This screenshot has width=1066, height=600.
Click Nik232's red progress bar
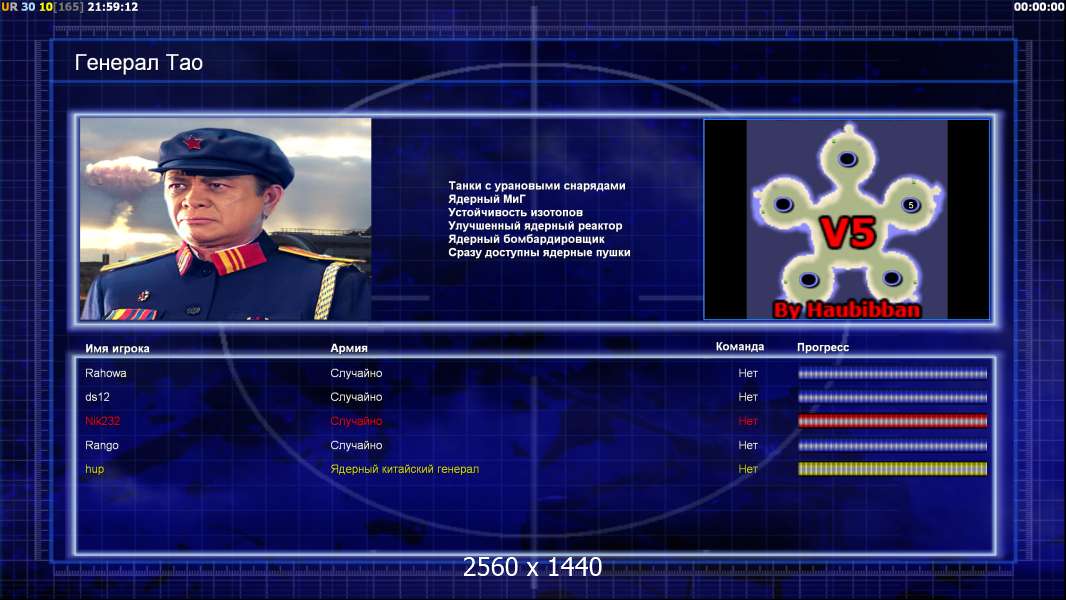[893, 421]
